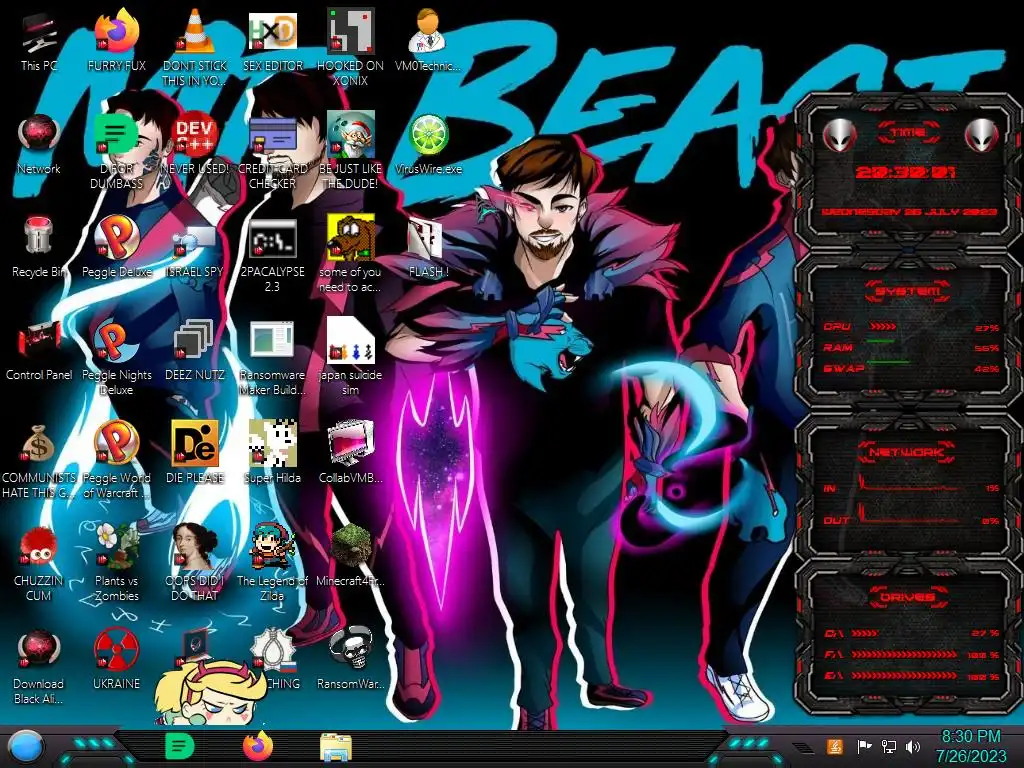Click the SYSTEM widget header
This screenshot has width=1024, height=768.
pos(908,291)
